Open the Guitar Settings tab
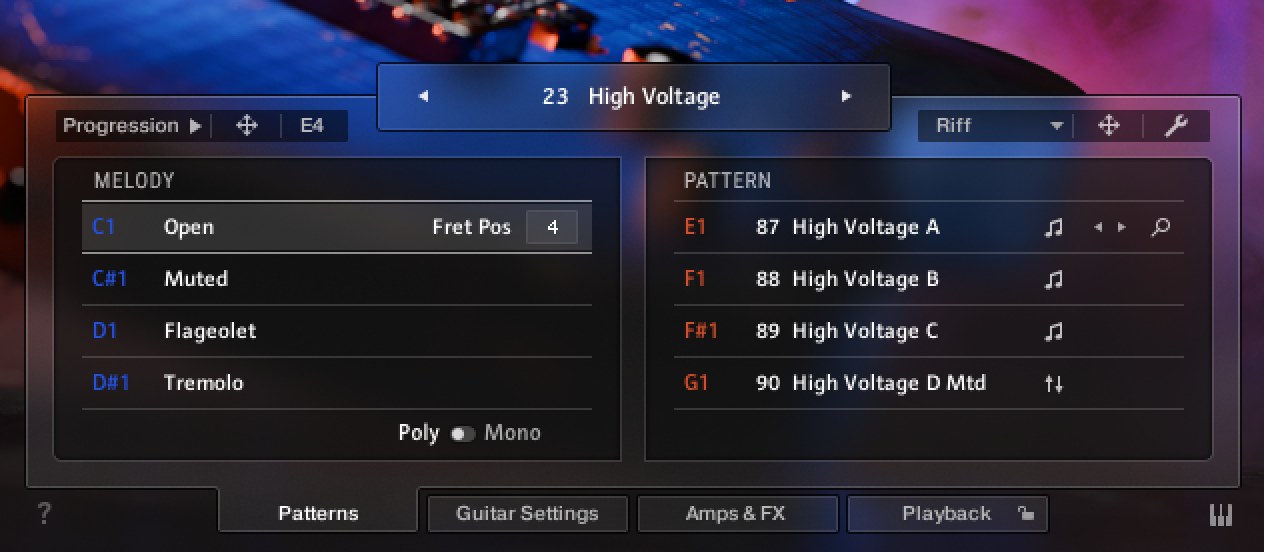 (x=527, y=513)
